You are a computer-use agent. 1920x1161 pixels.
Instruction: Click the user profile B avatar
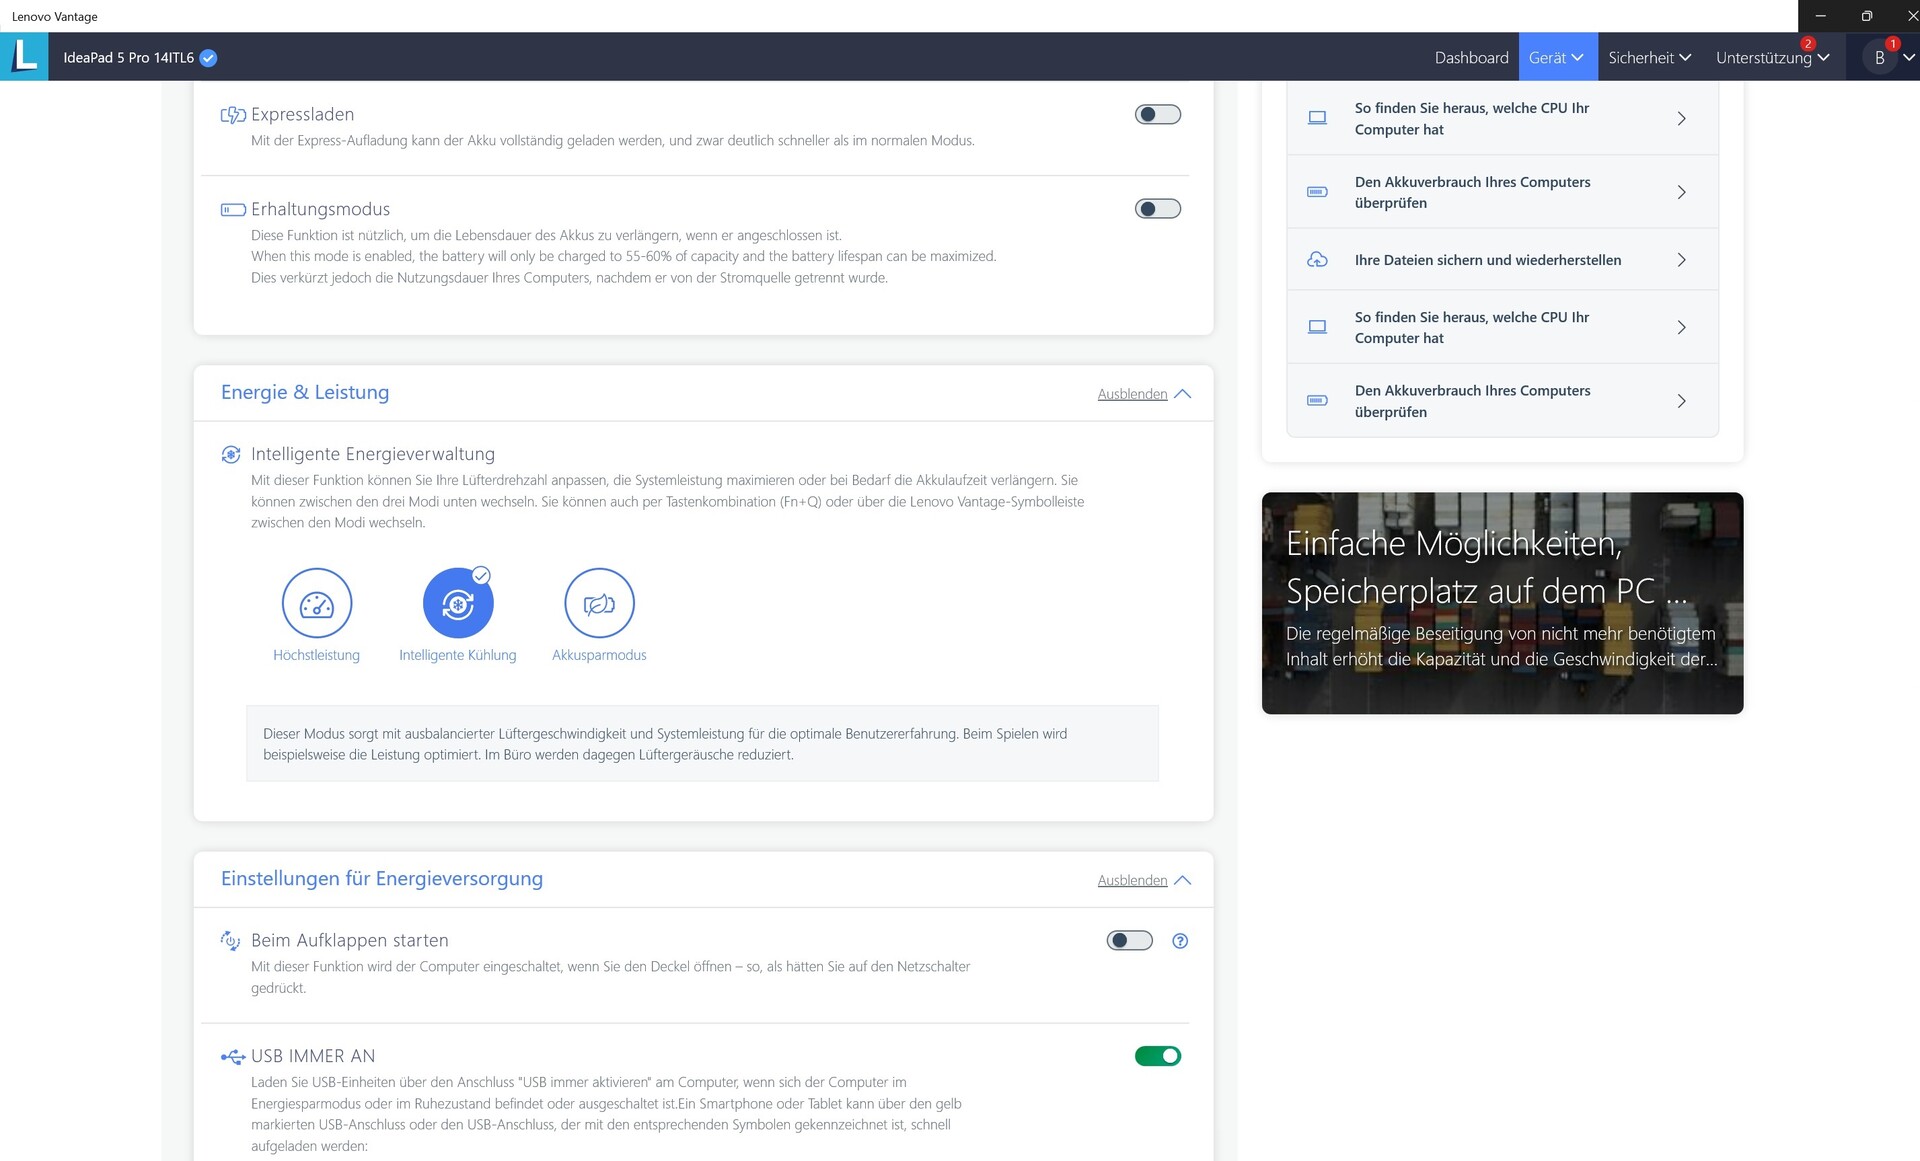[x=1879, y=58]
